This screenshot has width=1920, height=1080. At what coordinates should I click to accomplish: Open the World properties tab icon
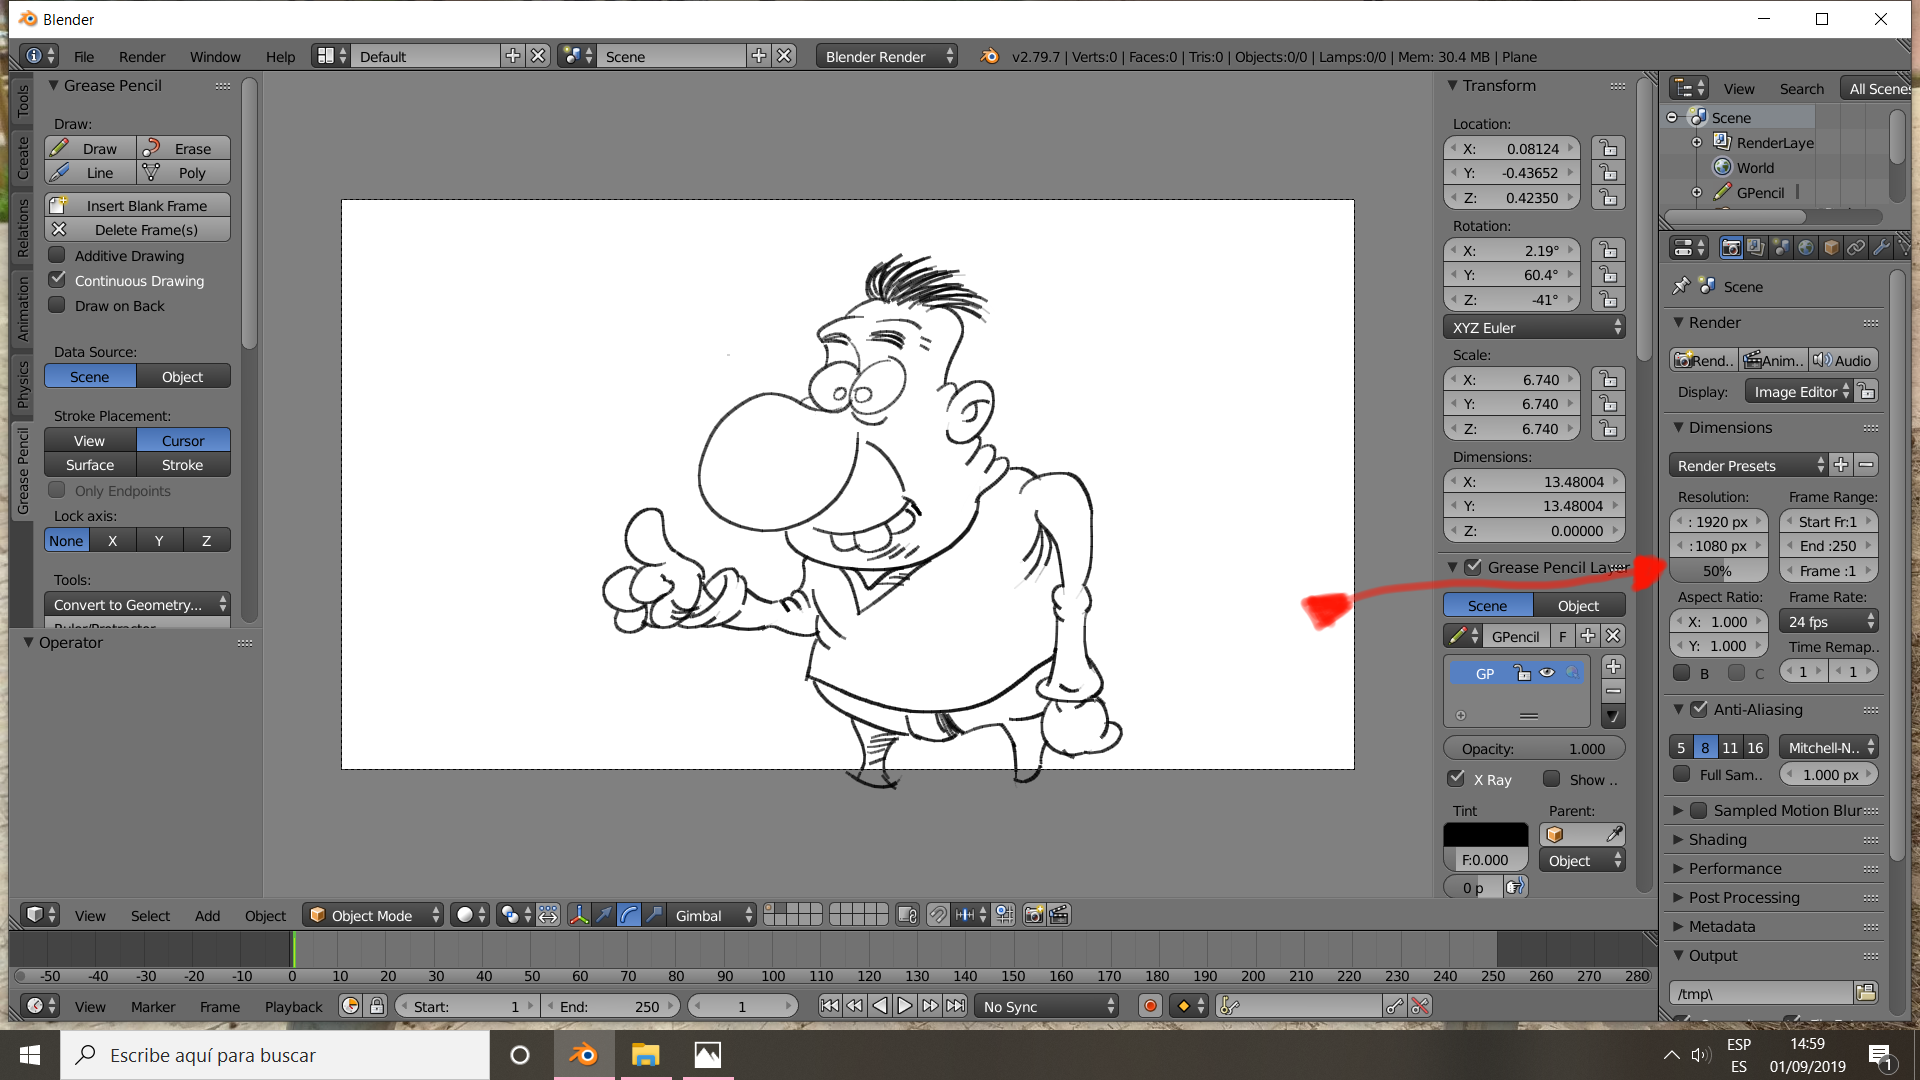1806,247
